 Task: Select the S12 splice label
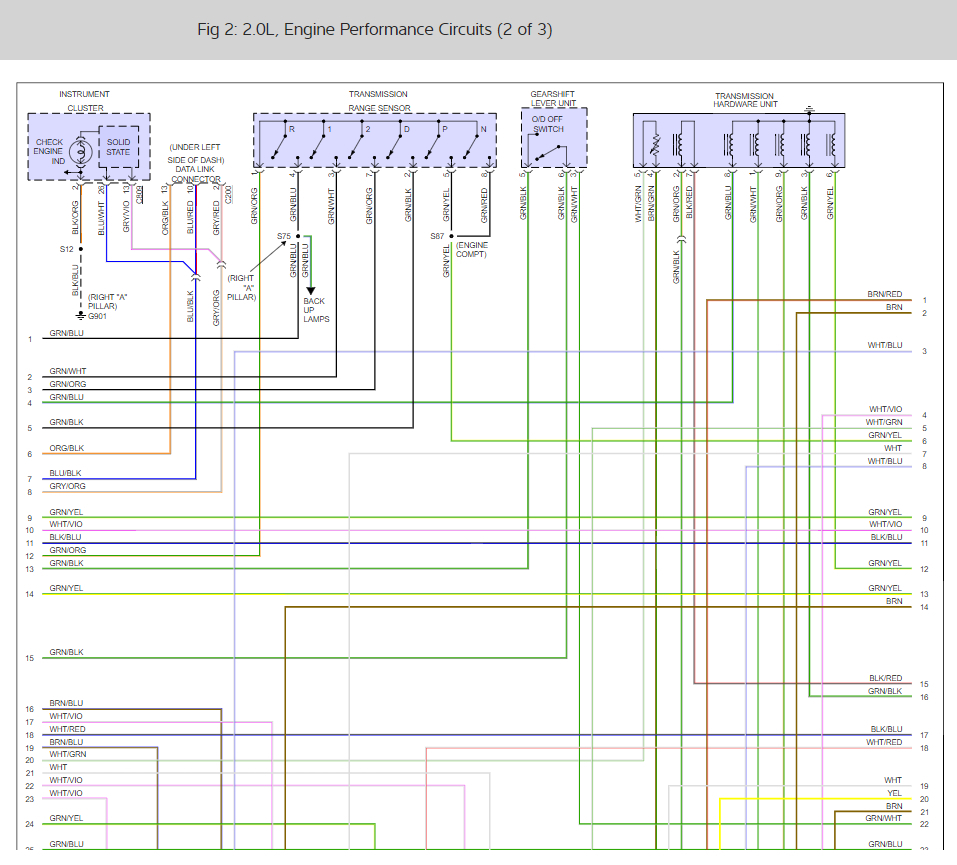click(67, 249)
